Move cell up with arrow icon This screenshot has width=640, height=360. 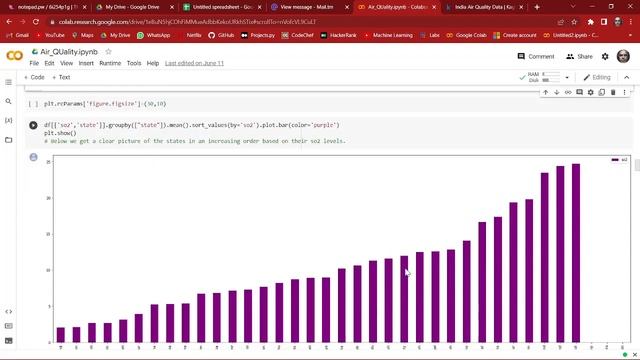click(546, 93)
